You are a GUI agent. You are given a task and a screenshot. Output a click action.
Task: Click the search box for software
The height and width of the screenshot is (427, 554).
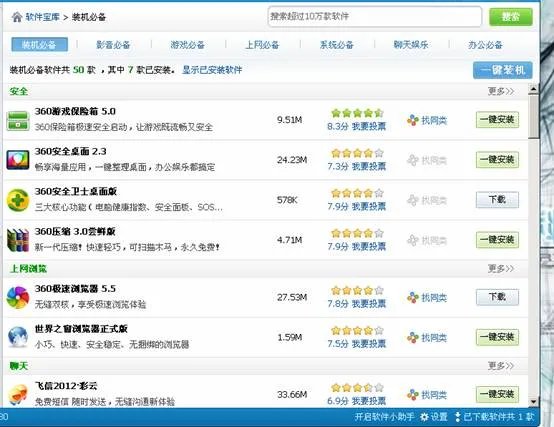tap(375, 16)
